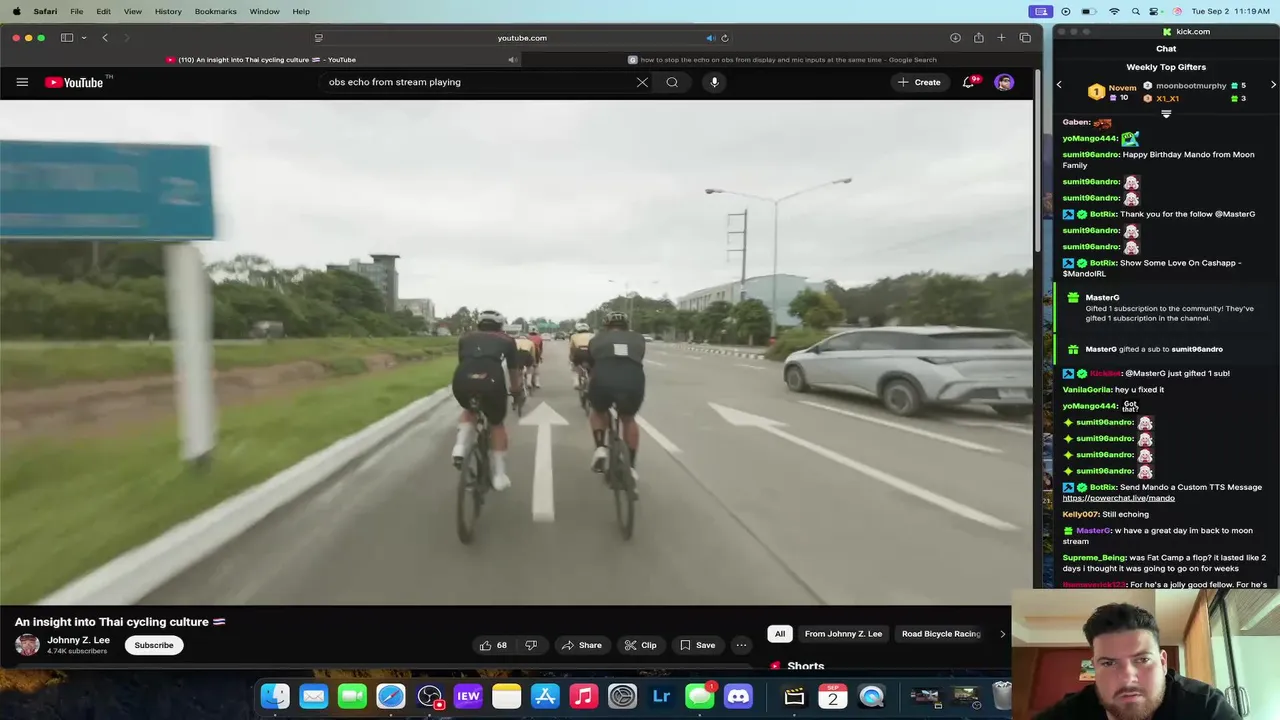This screenshot has height=720, width=1280.
Task: Subscribe to Johnny Z. Lee
Action: (x=154, y=645)
